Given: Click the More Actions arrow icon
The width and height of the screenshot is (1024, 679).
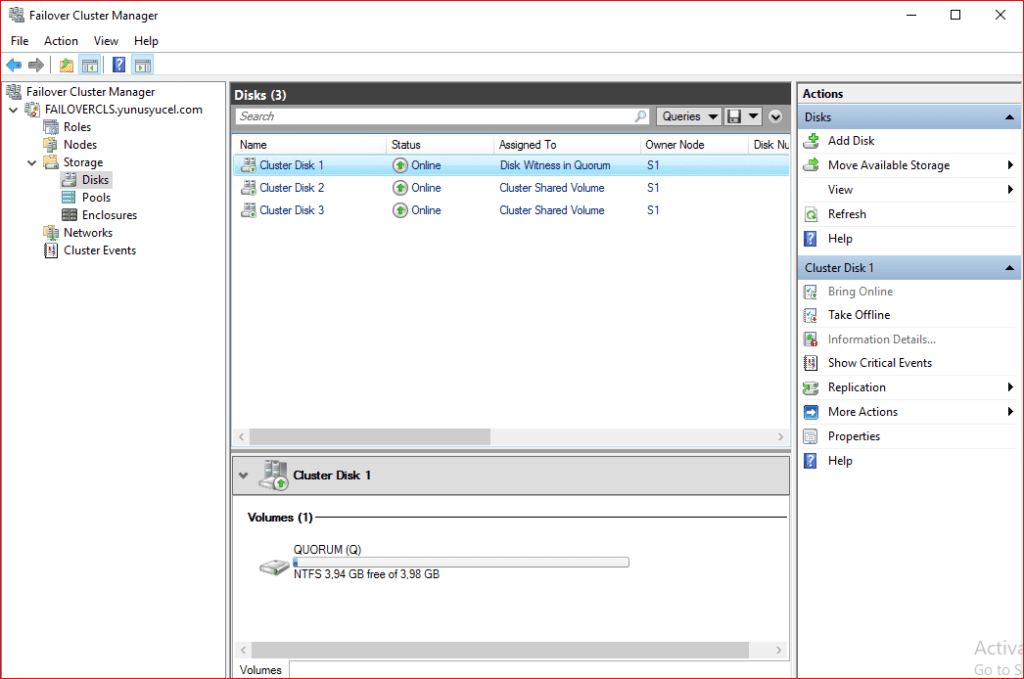Looking at the screenshot, I should point(810,412).
